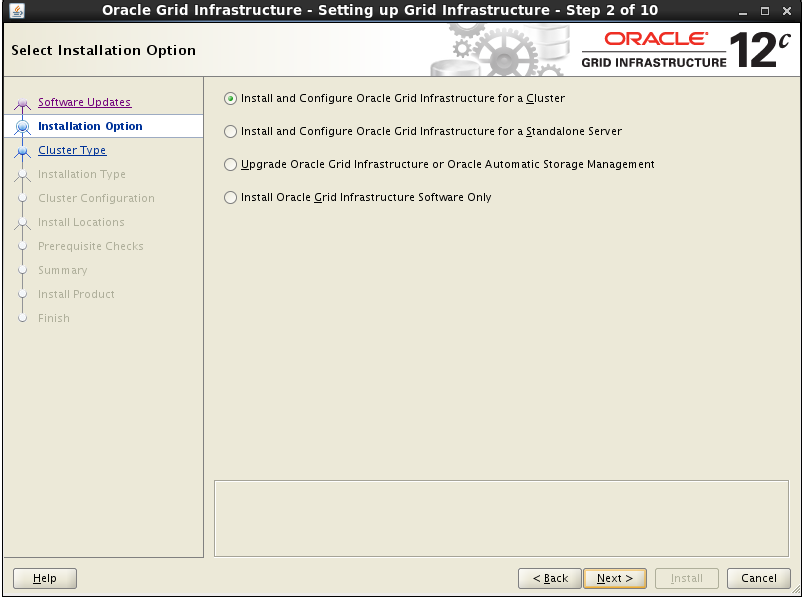Close the installer window
This screenshot has width=805, height=597.
click(x=787, y=11)
